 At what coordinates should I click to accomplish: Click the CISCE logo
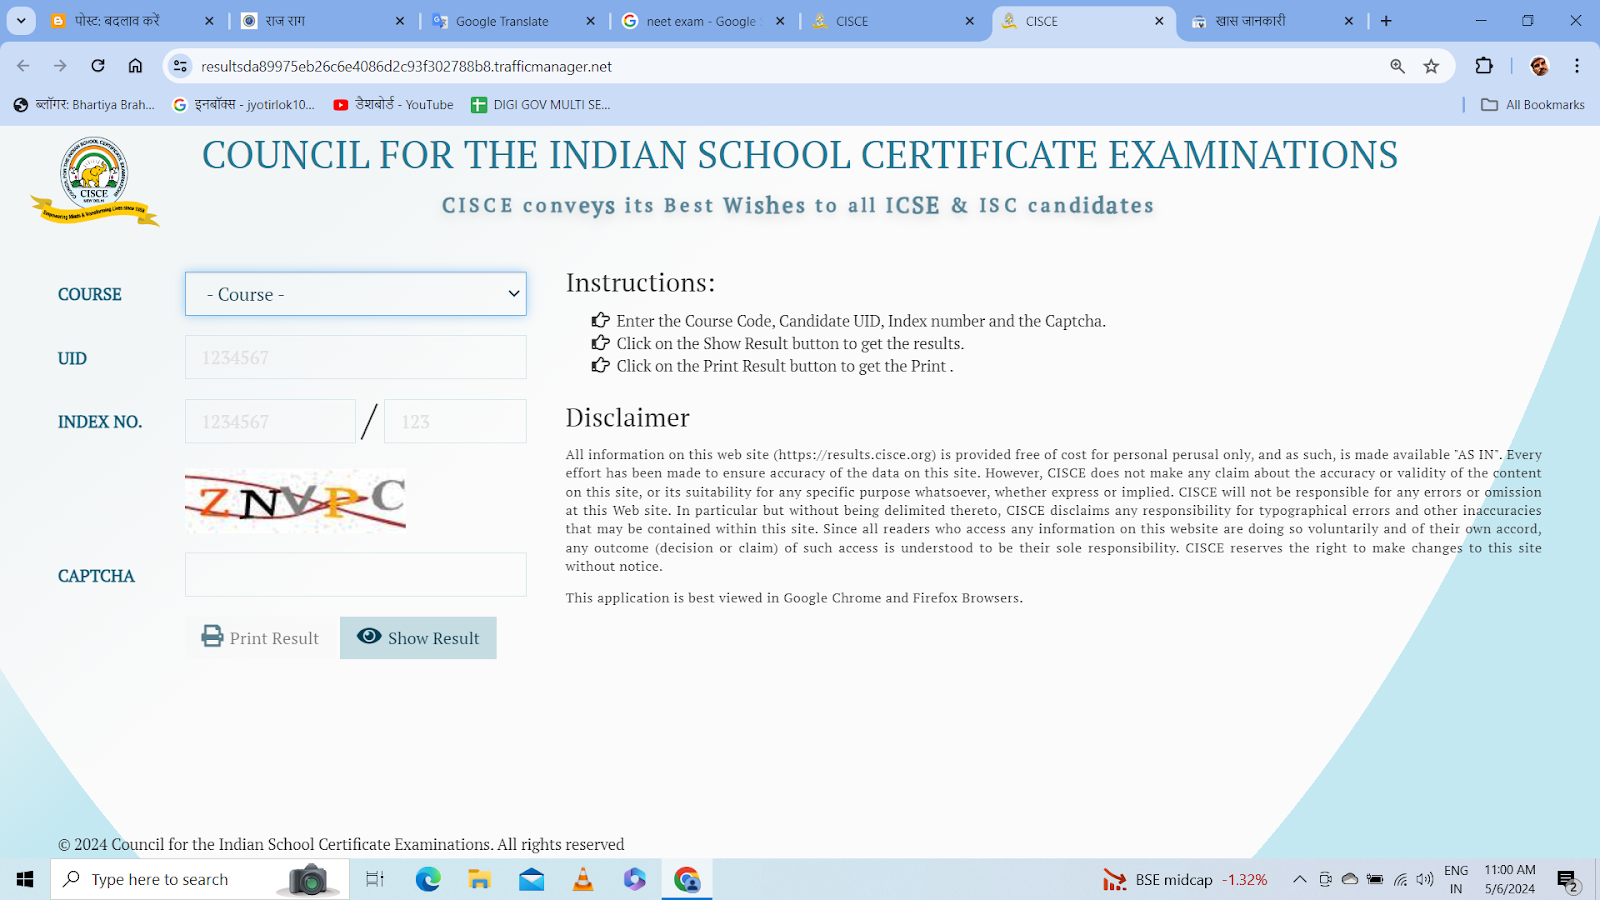click(x=94, y=181)
